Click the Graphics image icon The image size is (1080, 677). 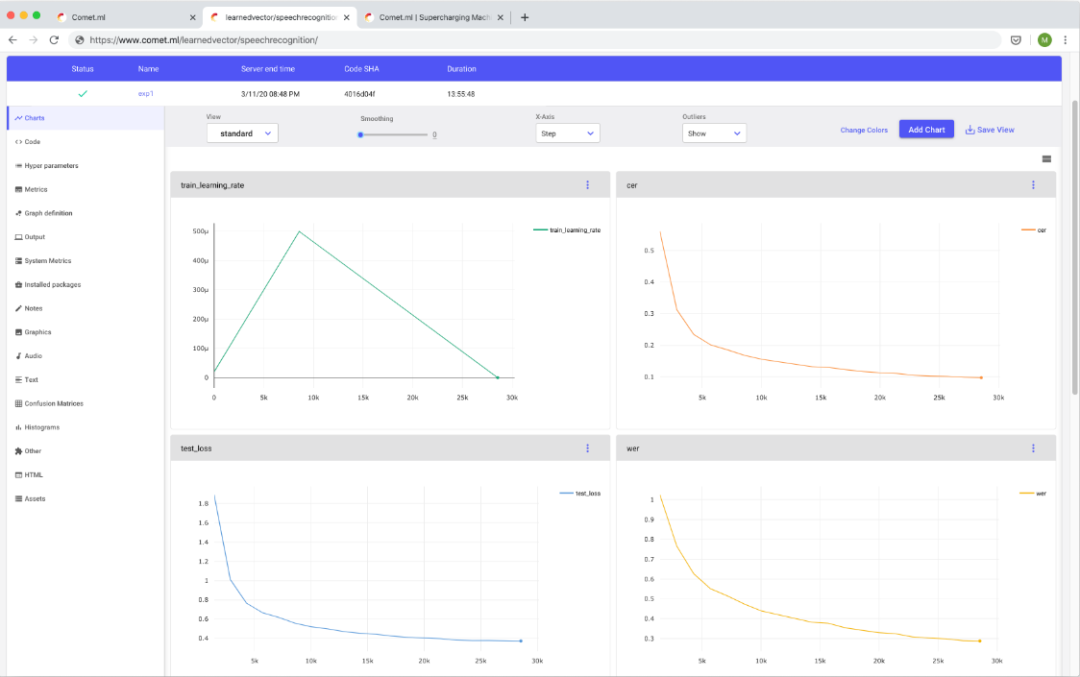click(x=19, y=332)
